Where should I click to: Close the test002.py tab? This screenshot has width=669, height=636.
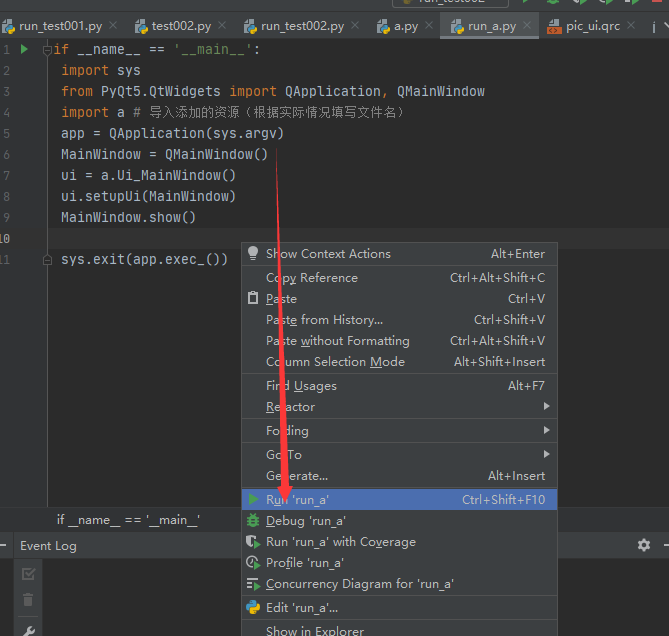pos(222,26)
